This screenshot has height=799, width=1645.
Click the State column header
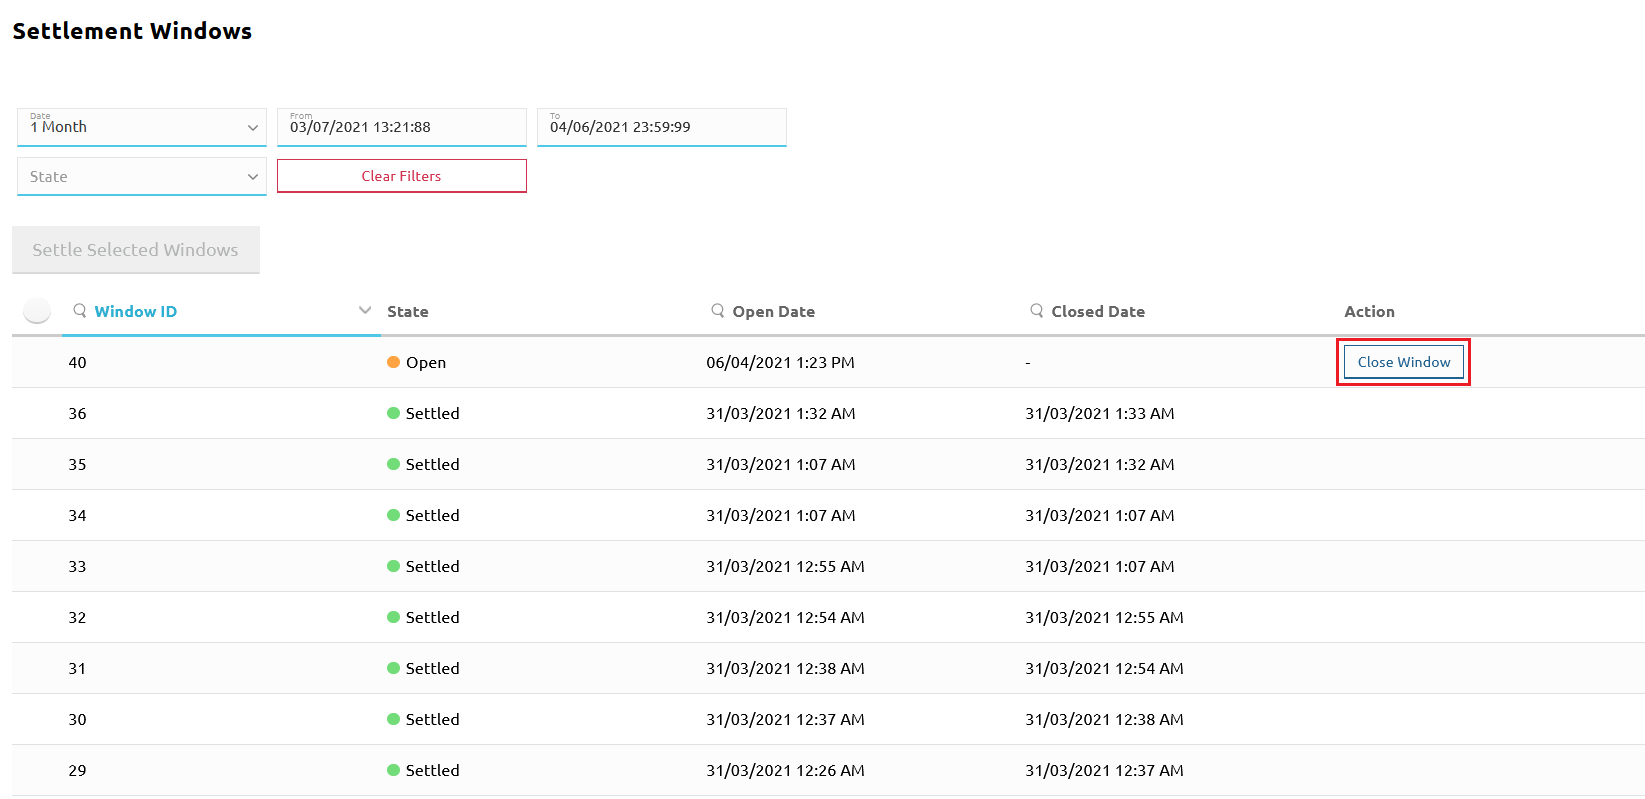408,312
